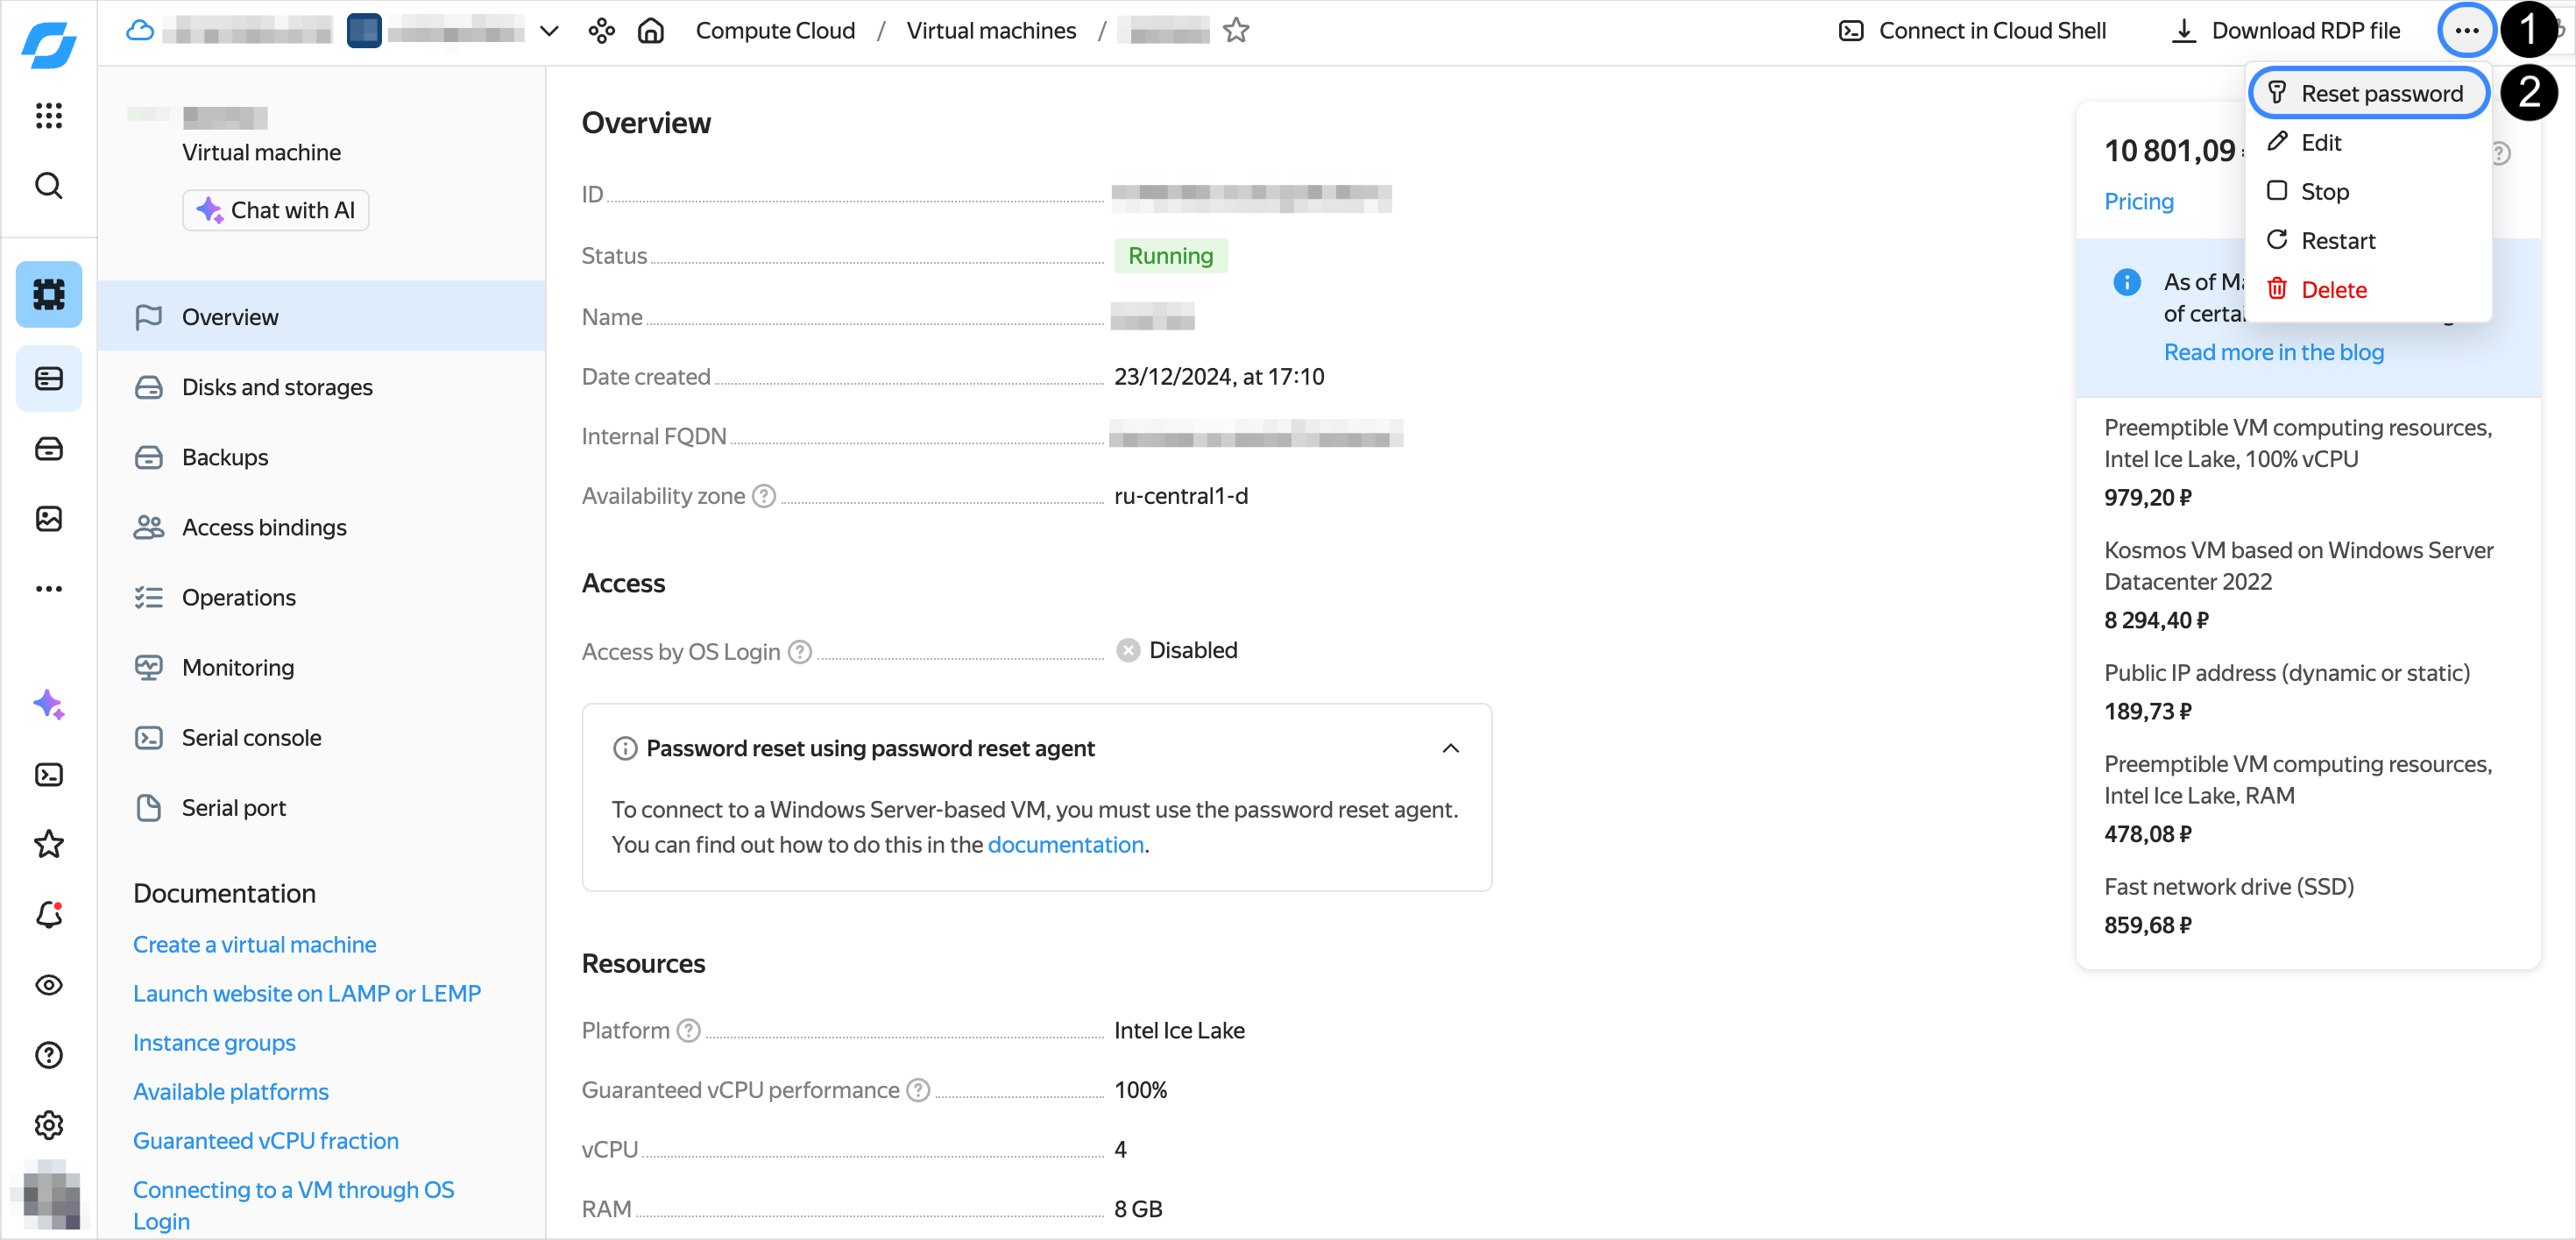The image size is (2576, 1240).
Task: Click Availability zone help icon
Action: [x=763, y=496]
